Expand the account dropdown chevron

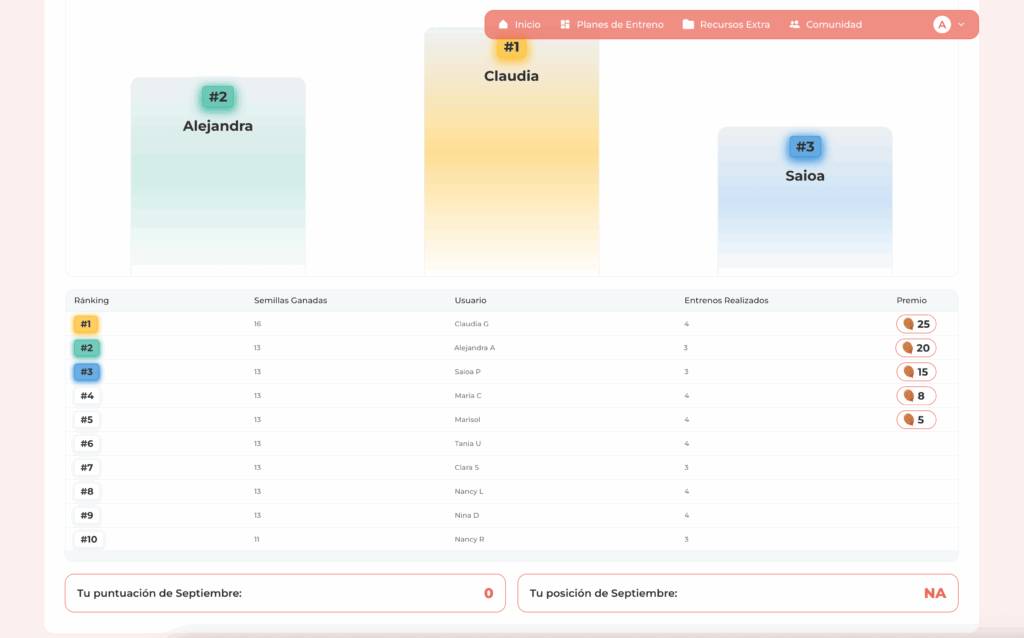961,25
